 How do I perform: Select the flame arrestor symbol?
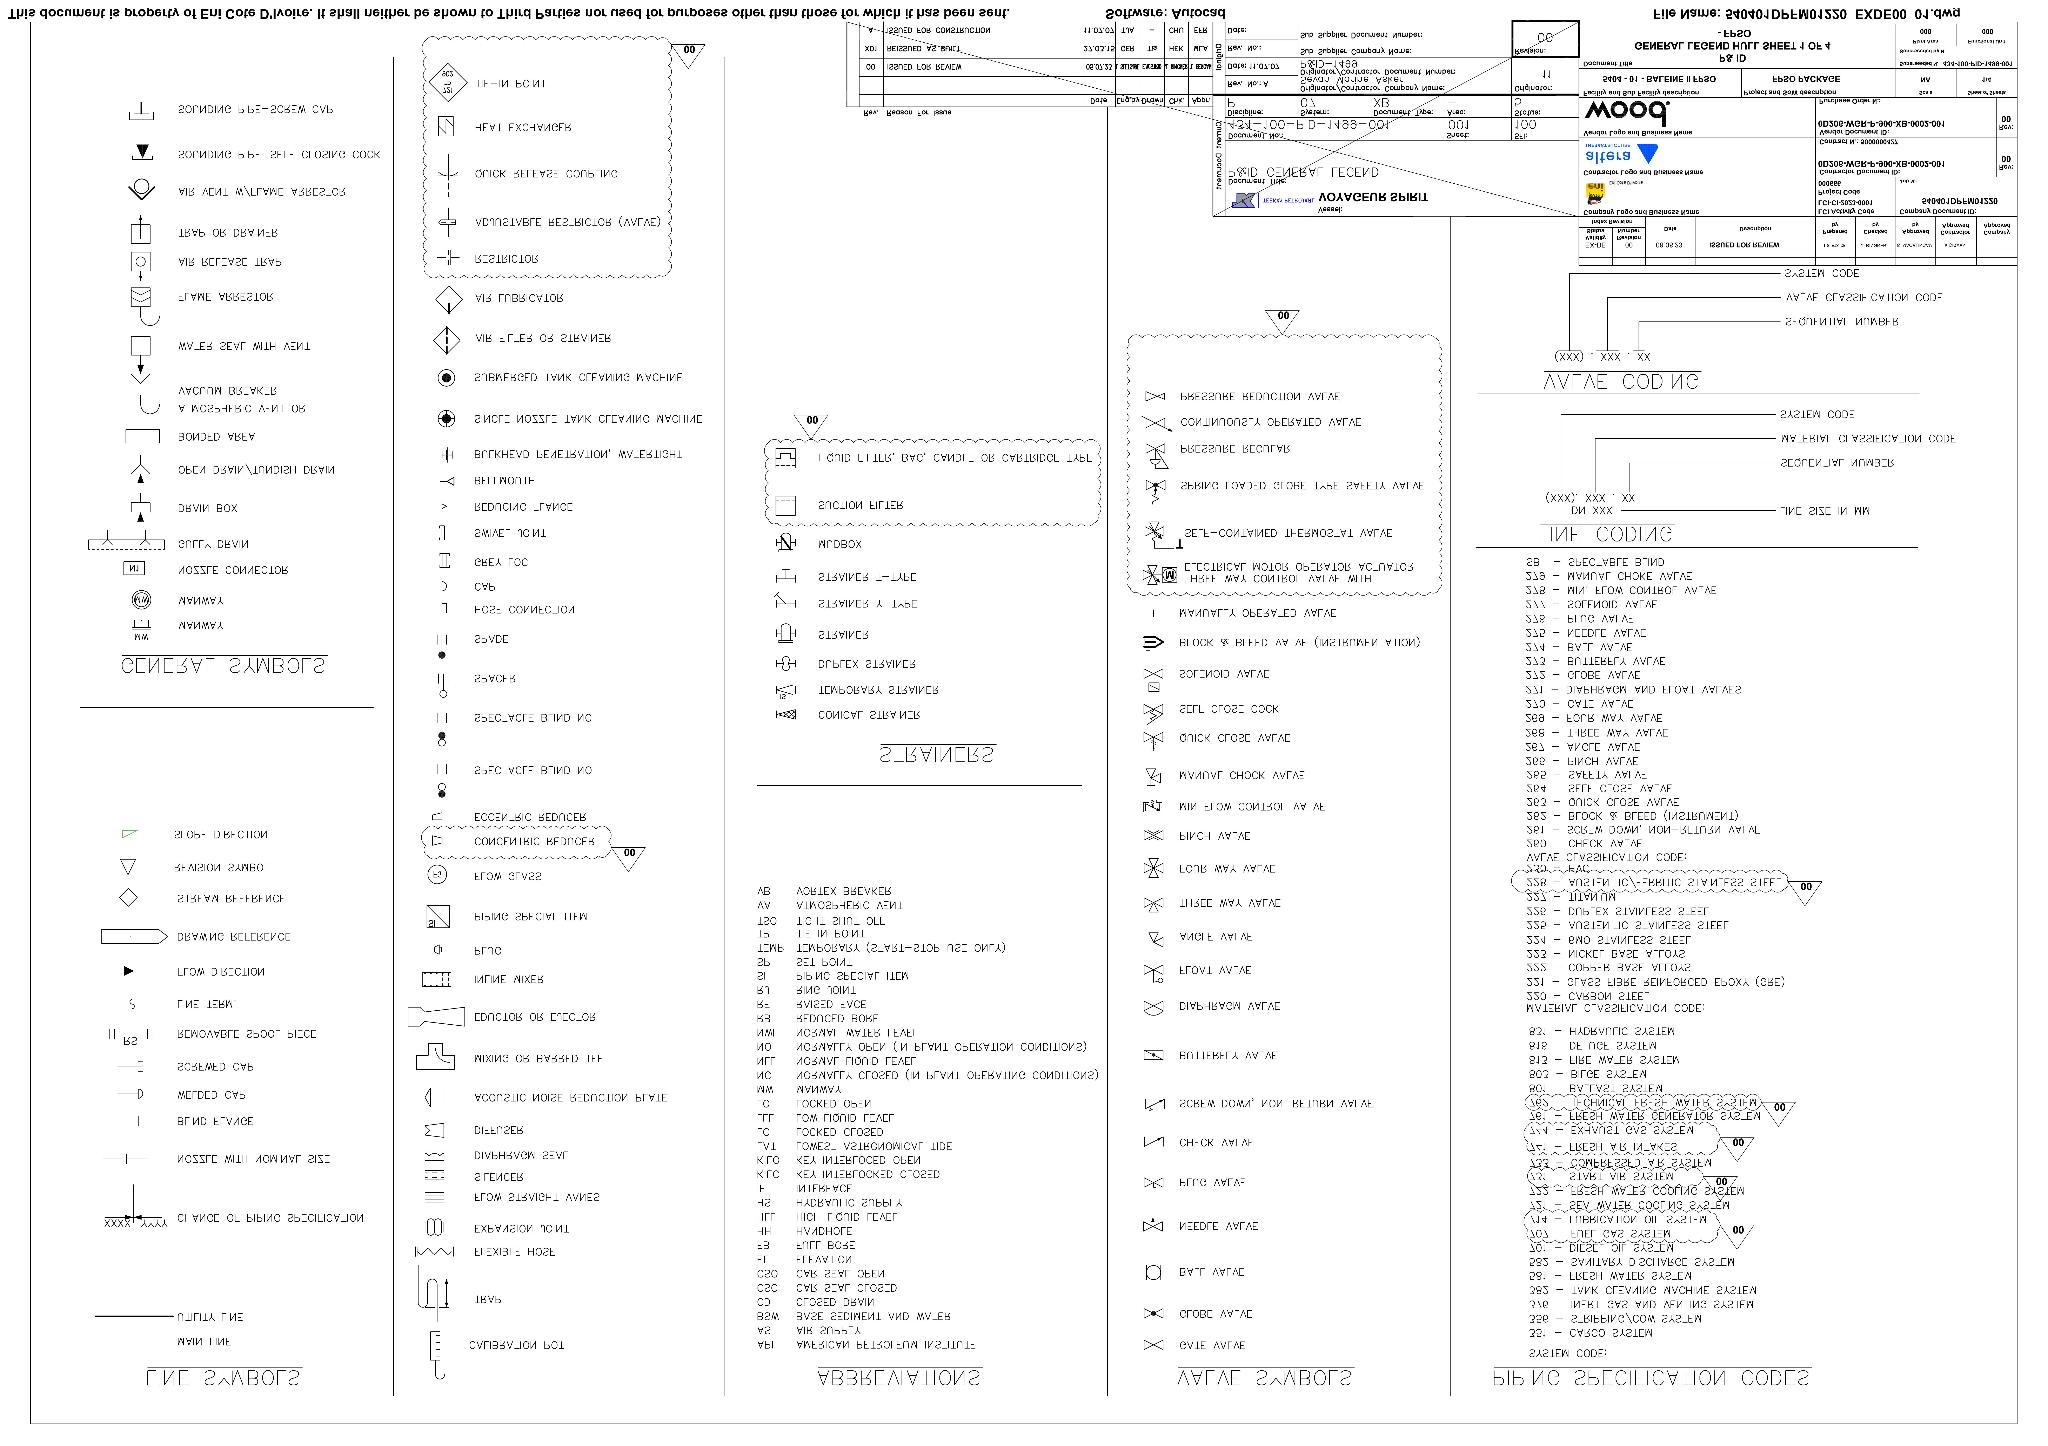[144, 305]
